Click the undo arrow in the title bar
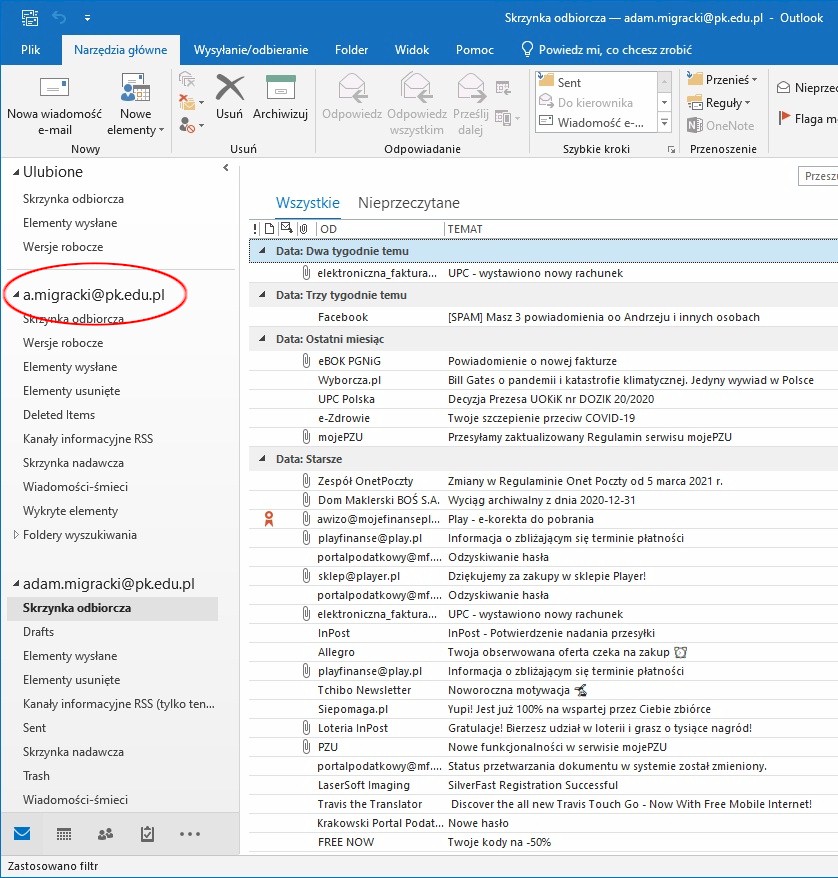Viewport: 838px width, 878px height. pos(58,18)
